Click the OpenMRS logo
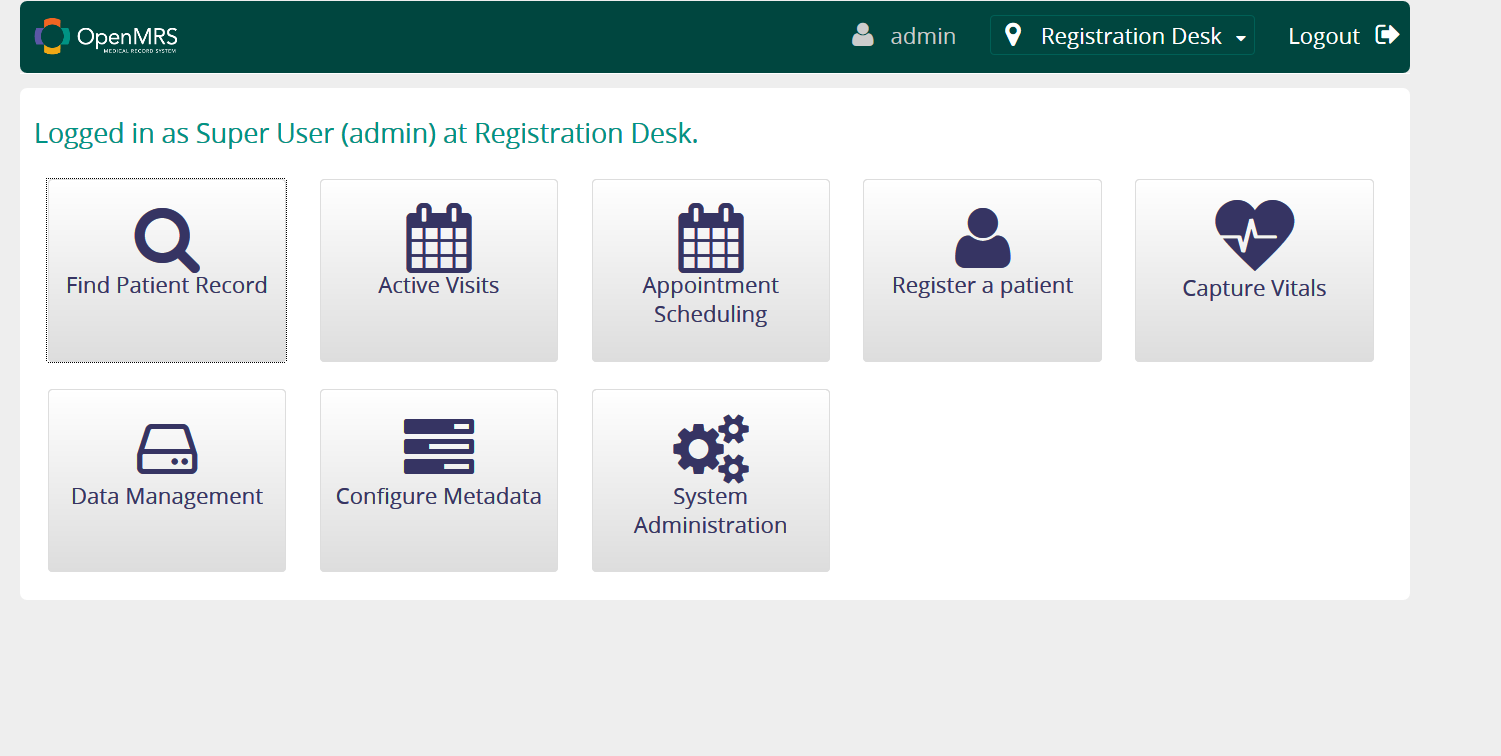 coord(106,37)
